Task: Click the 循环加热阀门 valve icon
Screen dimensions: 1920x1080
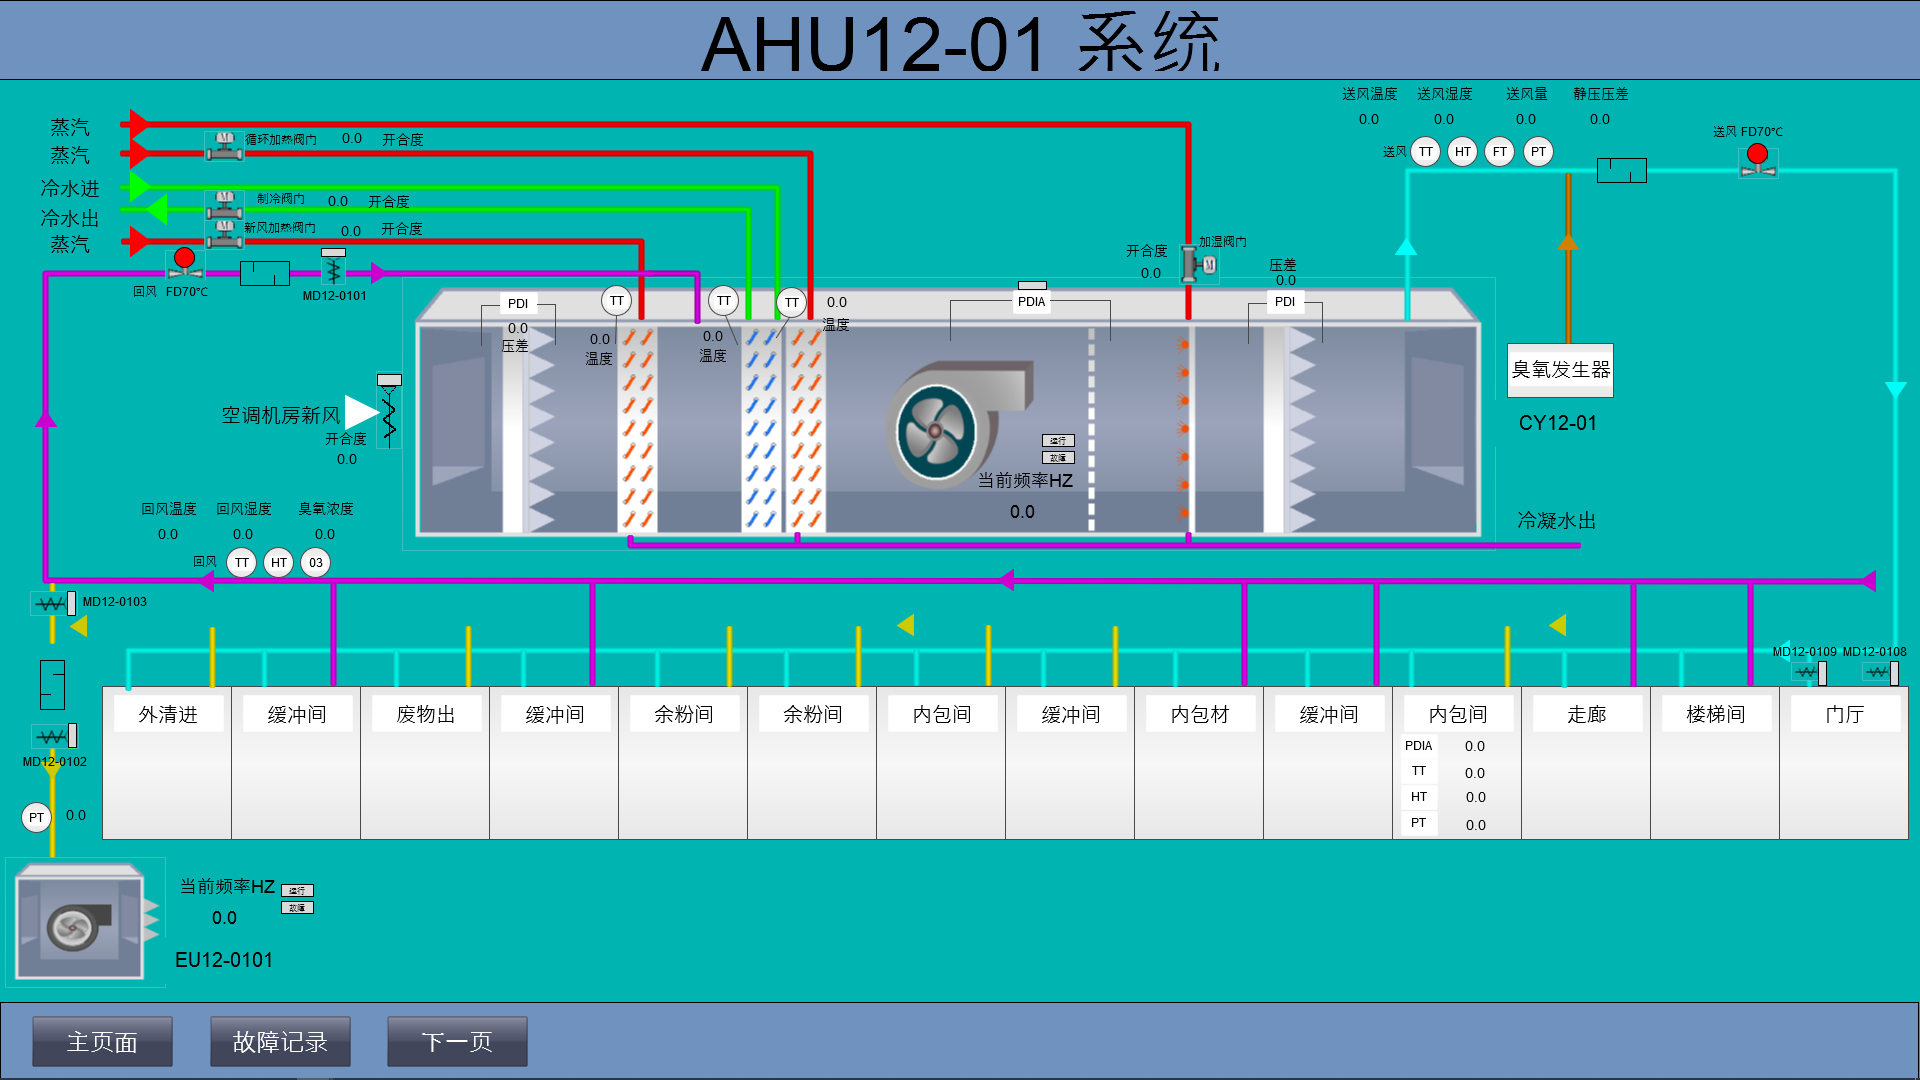Action: pos(224,145)
